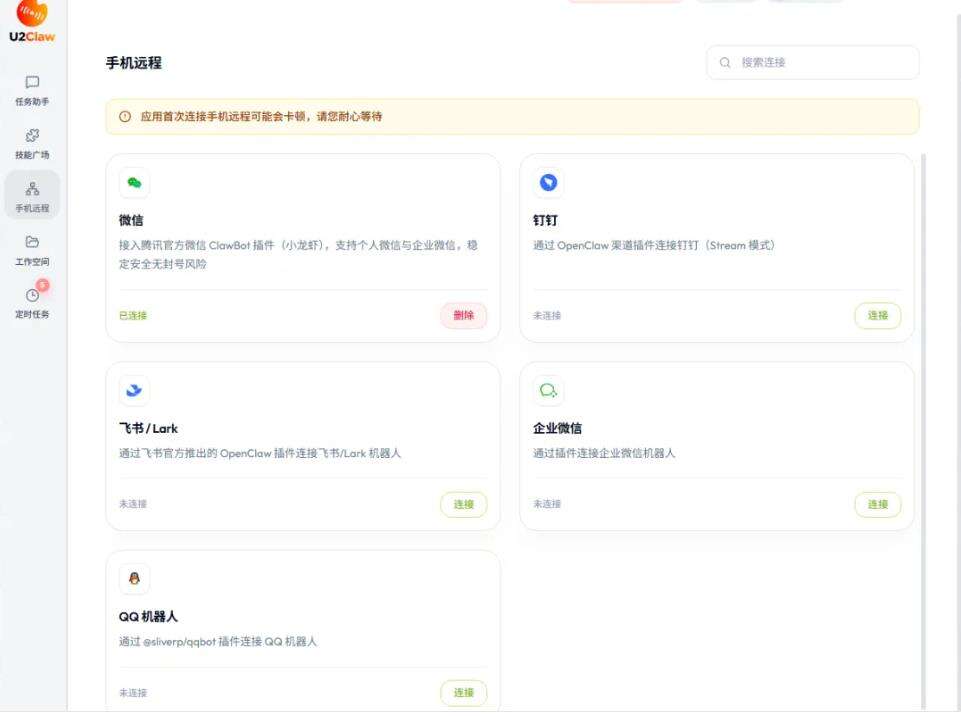961x718 pixels.
Task: Click the yellow first-connection warning banner
Action: [510, 117]
